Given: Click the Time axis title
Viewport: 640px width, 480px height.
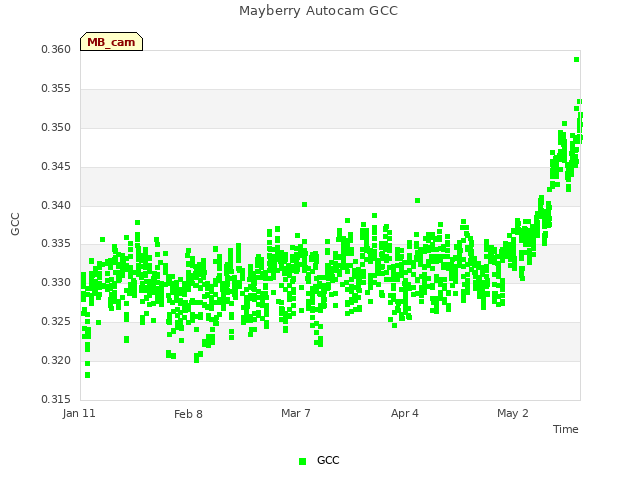Looking at the screenshot, I should tap(566, 429).
